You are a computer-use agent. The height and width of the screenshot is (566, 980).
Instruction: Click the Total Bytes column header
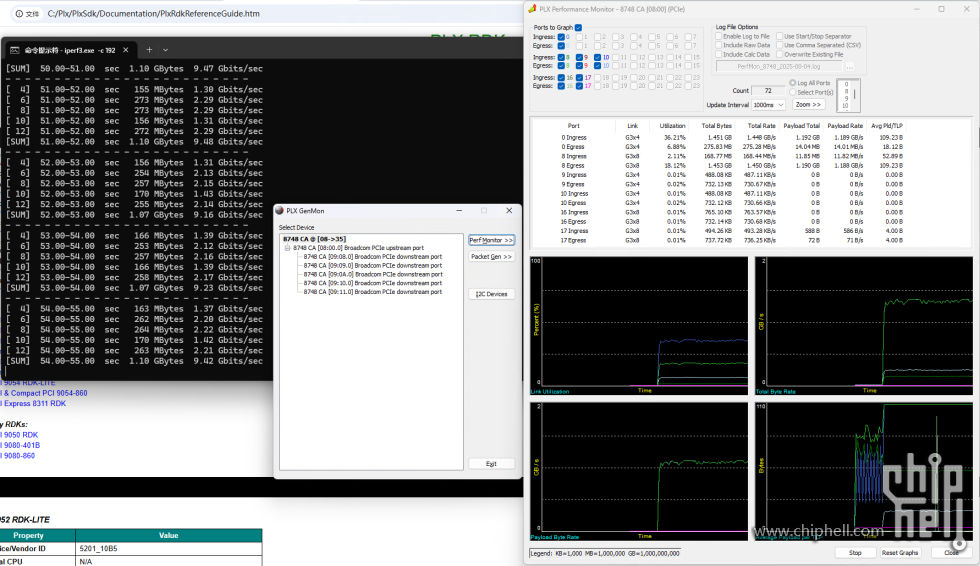[x=716, y=126]
